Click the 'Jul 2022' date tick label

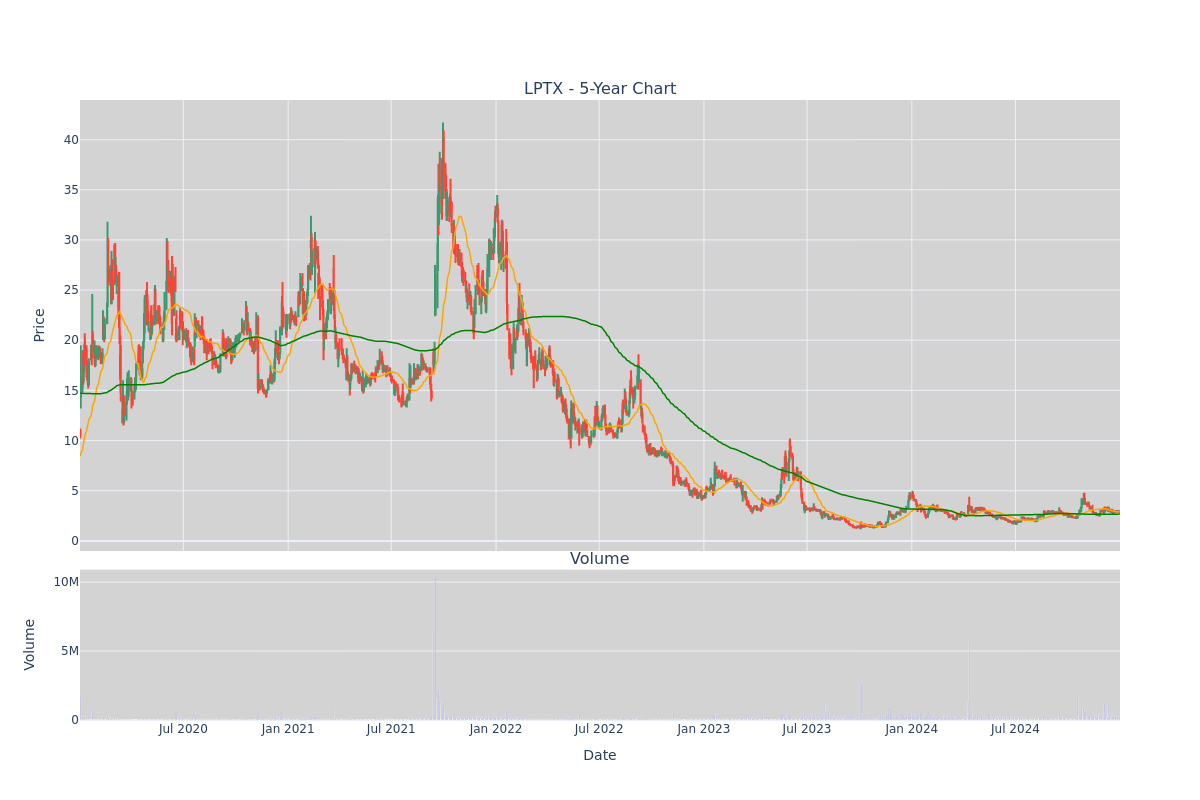[599, 729]
